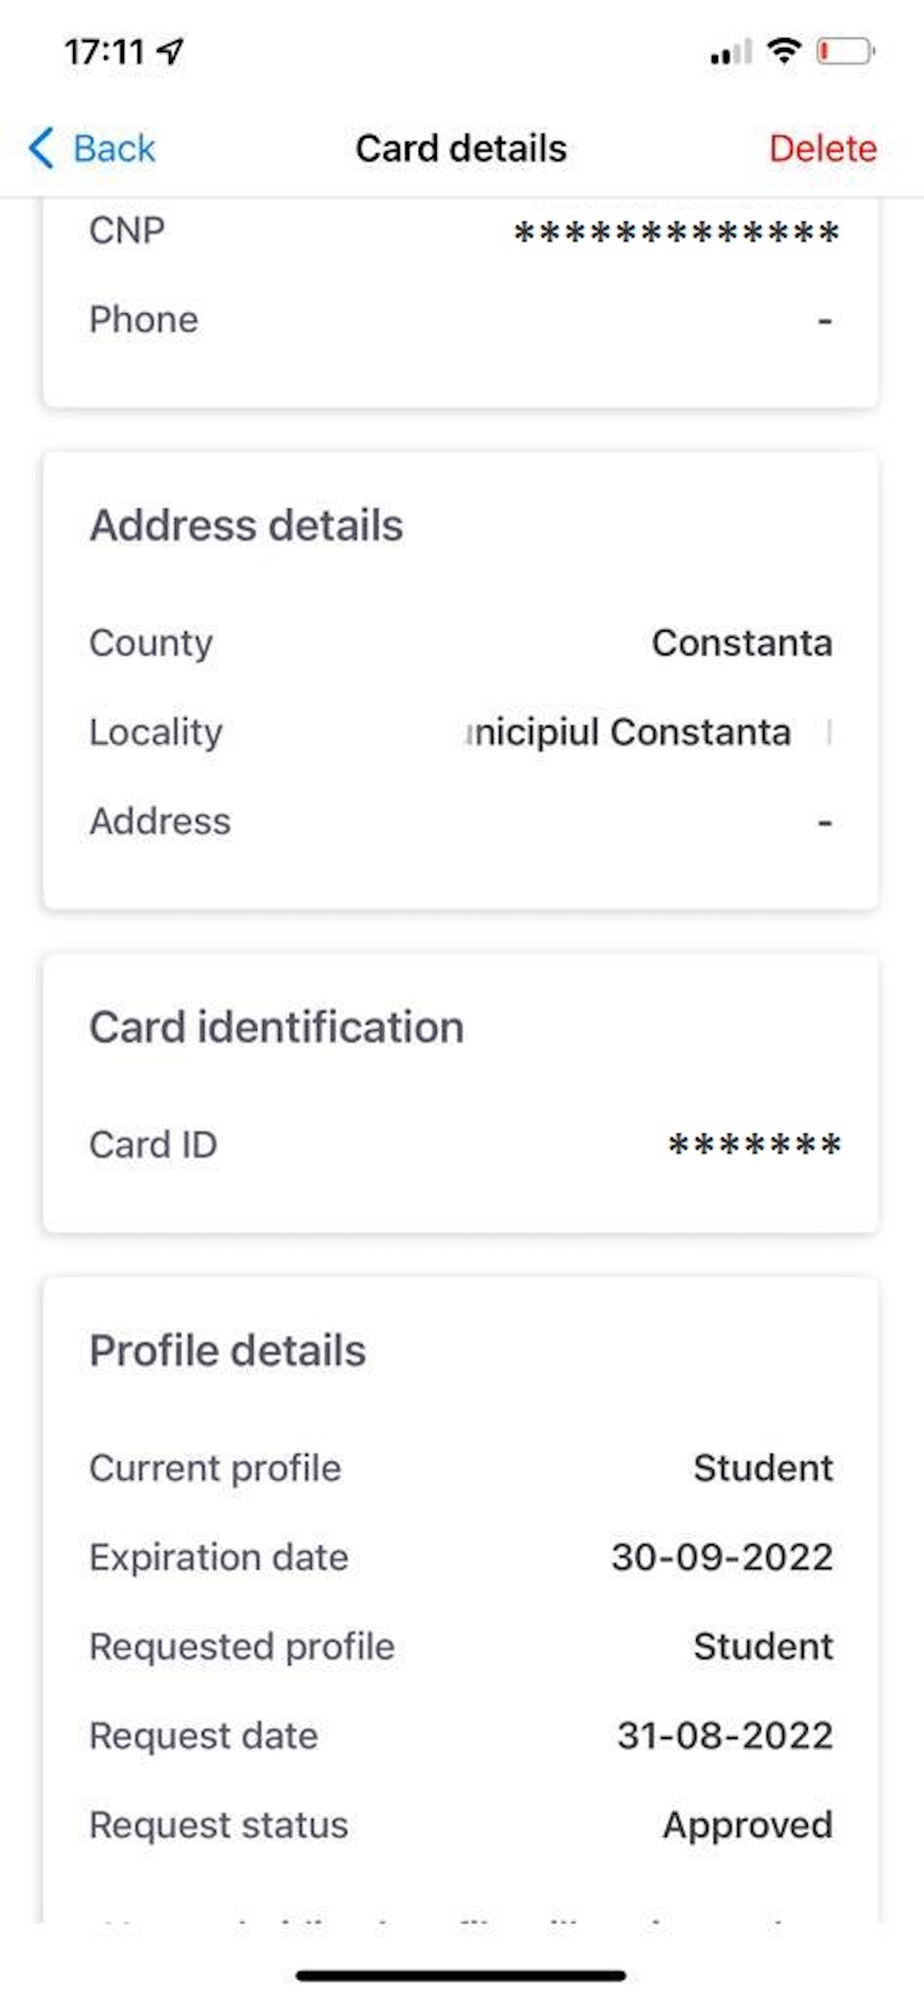Tap the Card details title
924x2000 pixels.
(461, 149)
